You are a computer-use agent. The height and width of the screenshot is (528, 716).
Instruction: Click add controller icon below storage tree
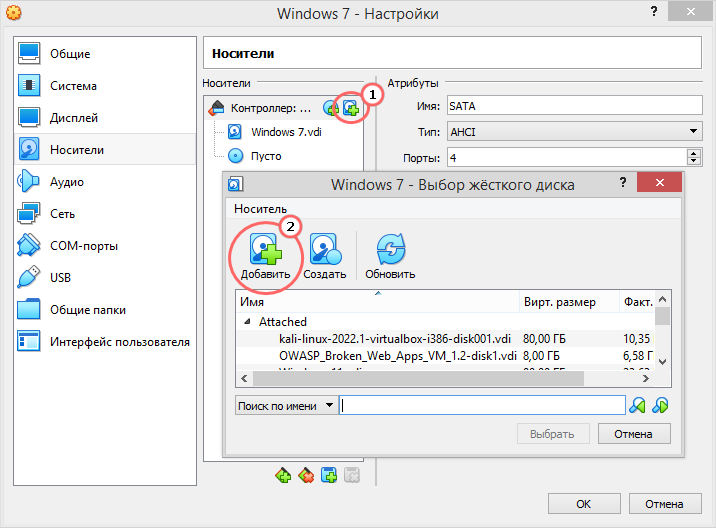coord(283,475)
